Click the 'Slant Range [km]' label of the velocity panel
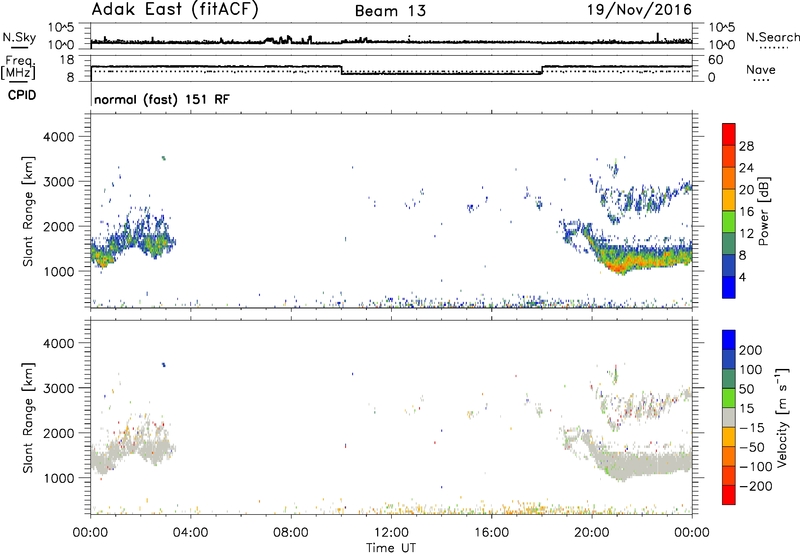The width and height of the screenshot is (800, 554). [28, 417]
